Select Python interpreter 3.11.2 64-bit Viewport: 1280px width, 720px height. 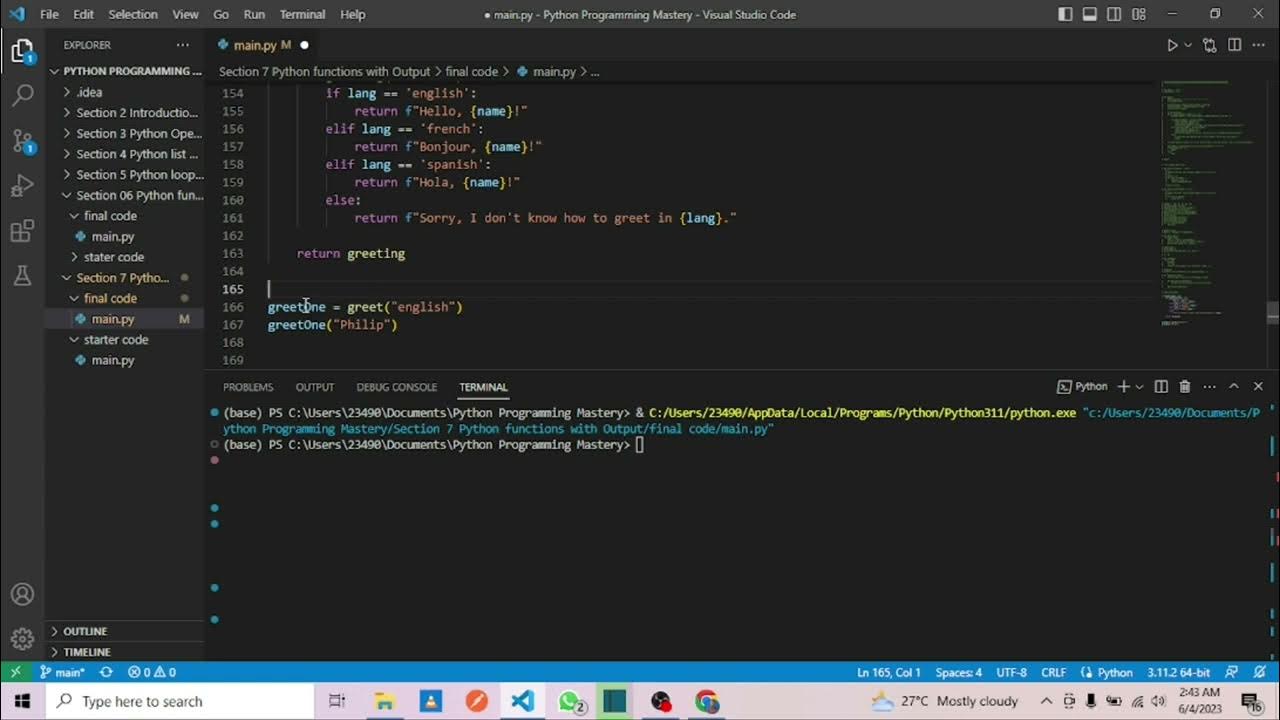click(1178, 672)
